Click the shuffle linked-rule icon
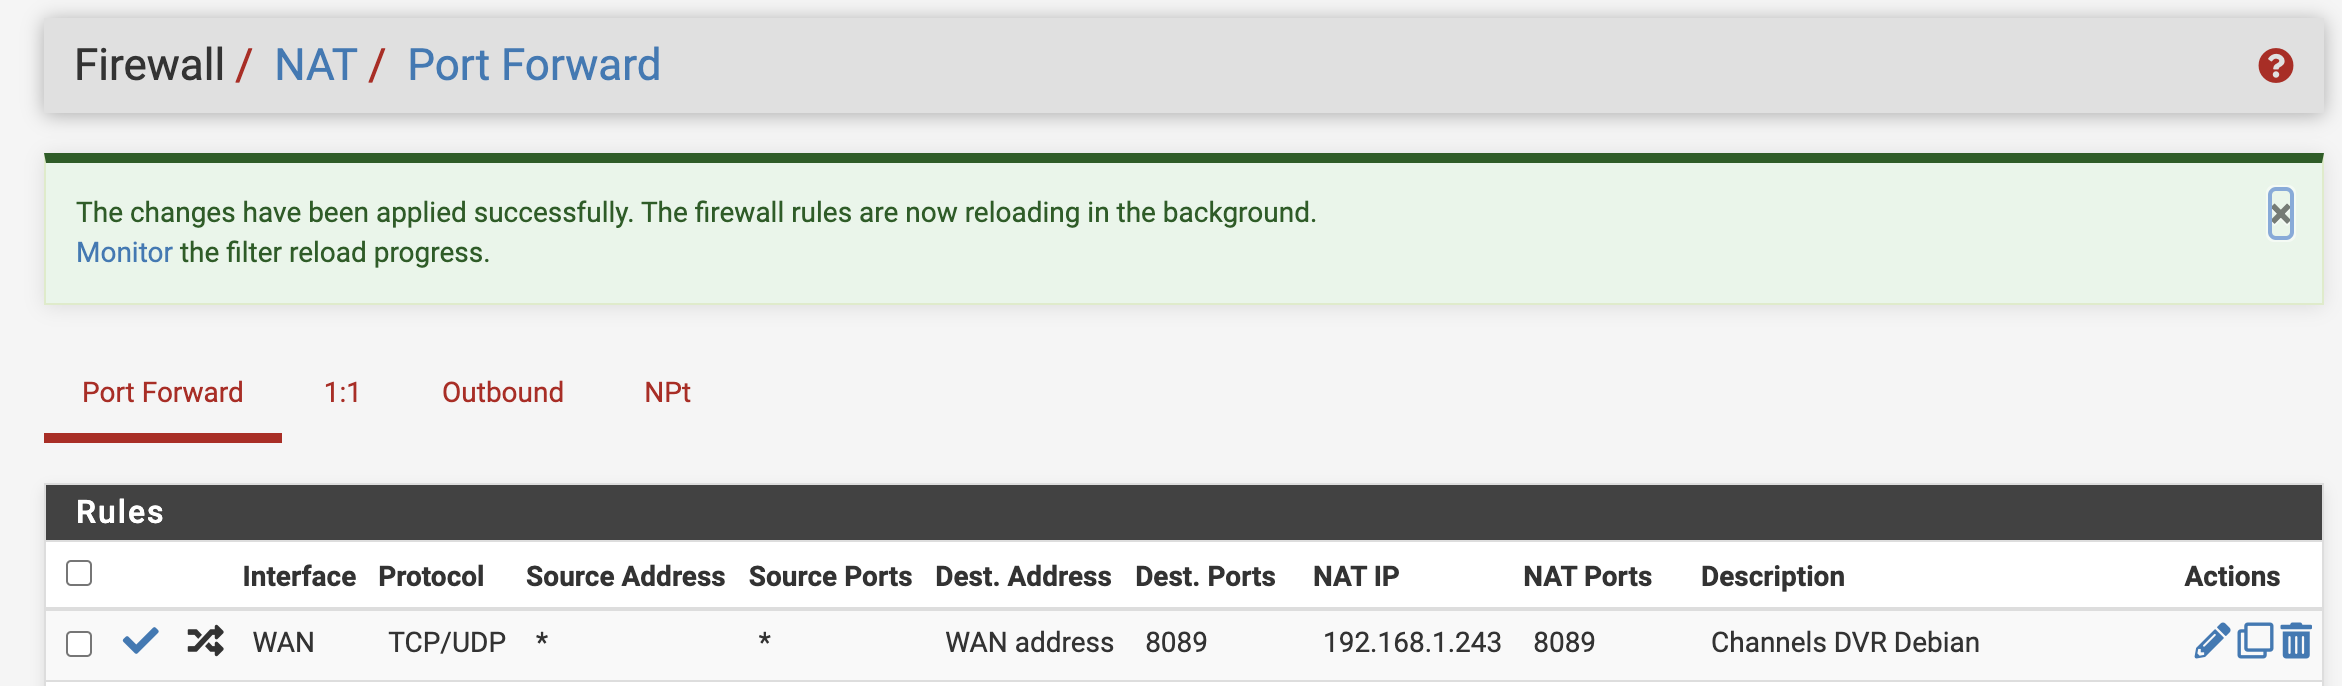 coord(205,641)
